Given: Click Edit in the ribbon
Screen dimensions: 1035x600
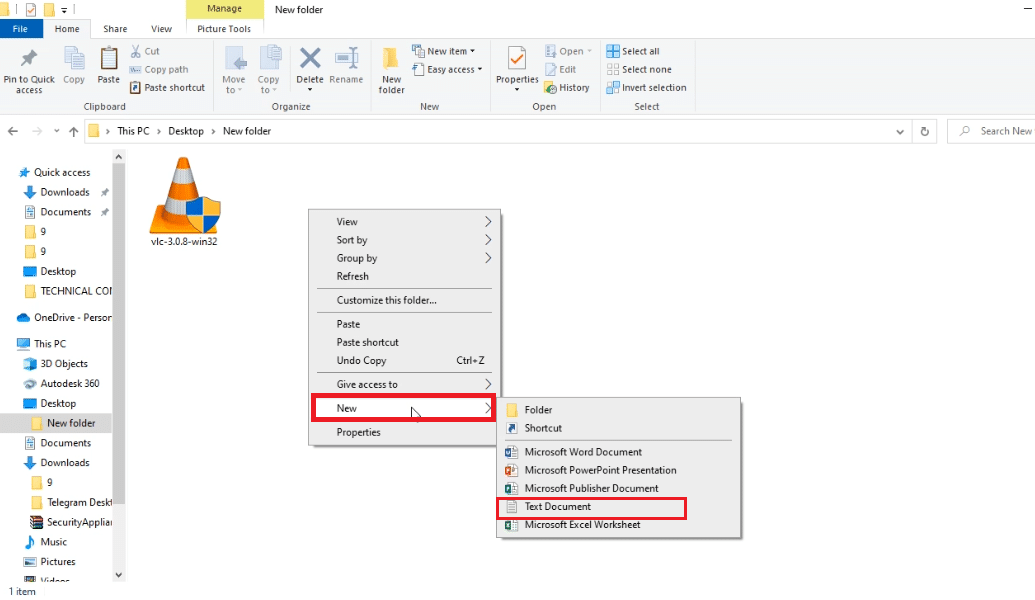Looking at the screenshot, I should tap(560, 69).
